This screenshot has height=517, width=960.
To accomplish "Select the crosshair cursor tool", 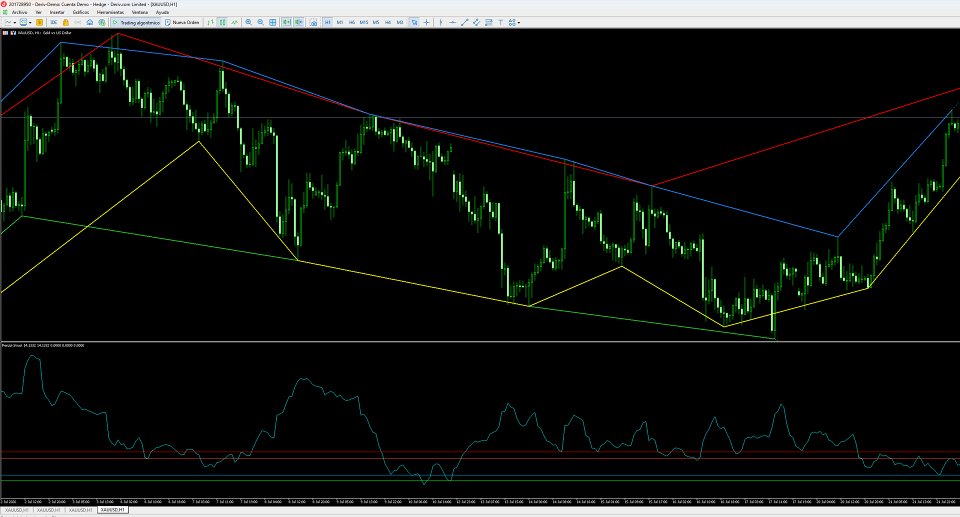I will point(427,22).
